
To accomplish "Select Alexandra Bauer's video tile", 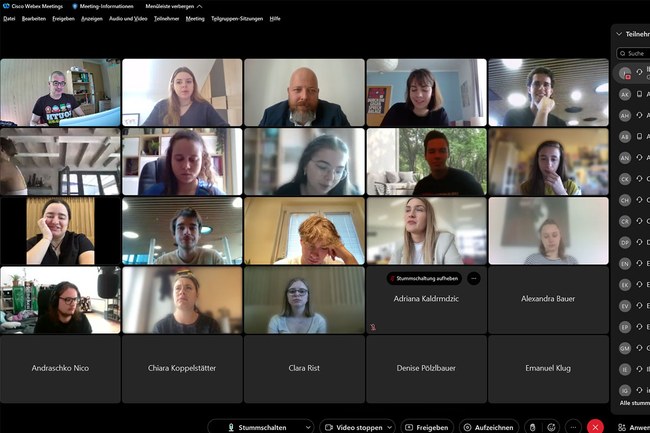I will (548, 299).
